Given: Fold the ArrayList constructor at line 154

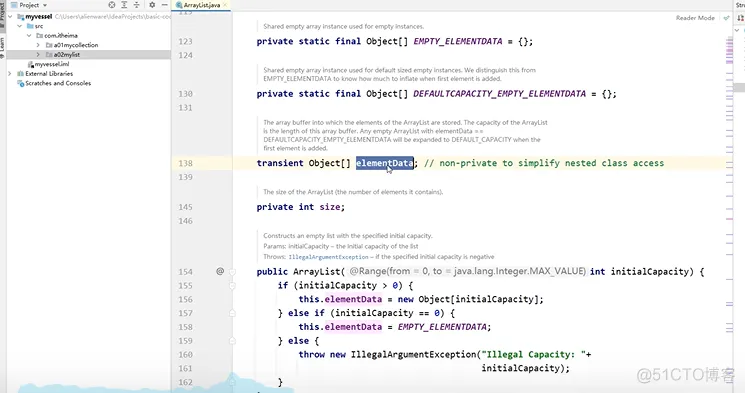Looking at the screenshot, I should pyautogui.click(x=232, y=272).
